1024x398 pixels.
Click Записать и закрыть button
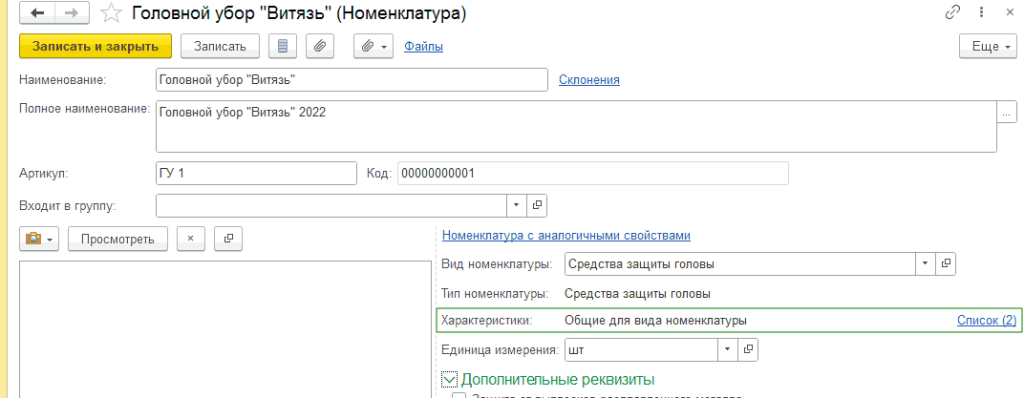[x=96, y=46]
